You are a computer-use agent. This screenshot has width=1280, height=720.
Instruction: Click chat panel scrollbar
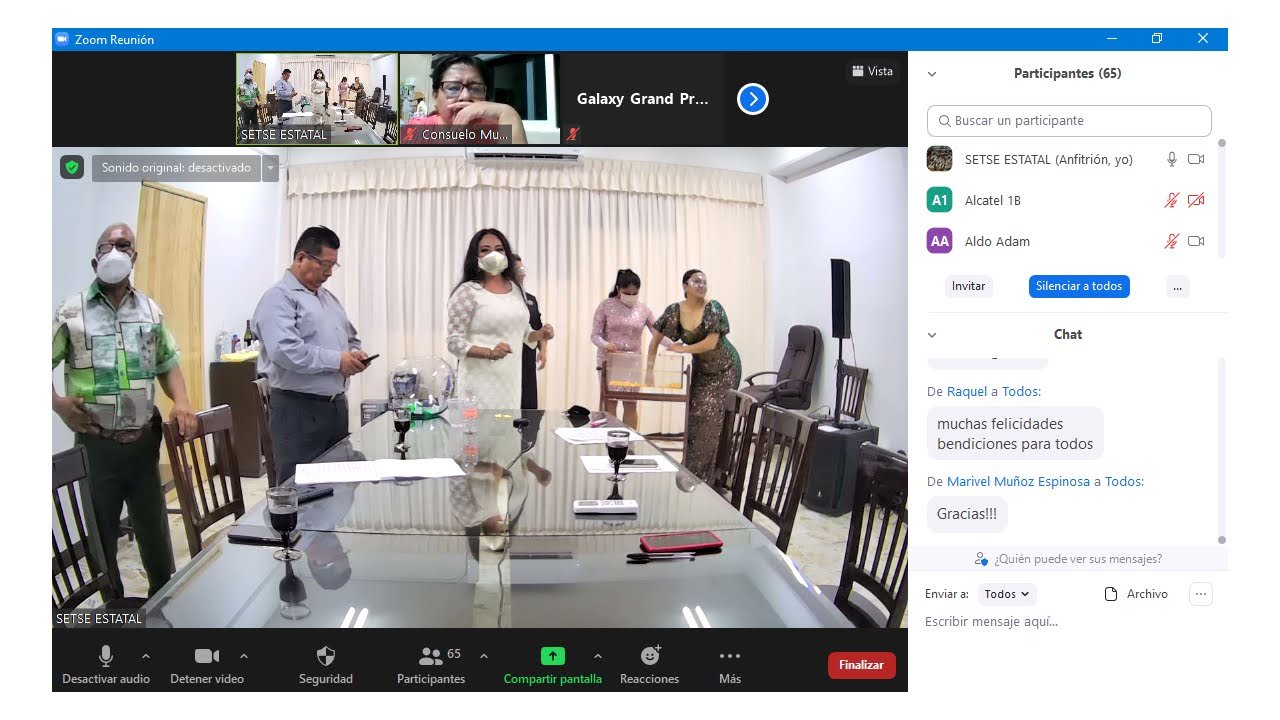pos(1221,450)
